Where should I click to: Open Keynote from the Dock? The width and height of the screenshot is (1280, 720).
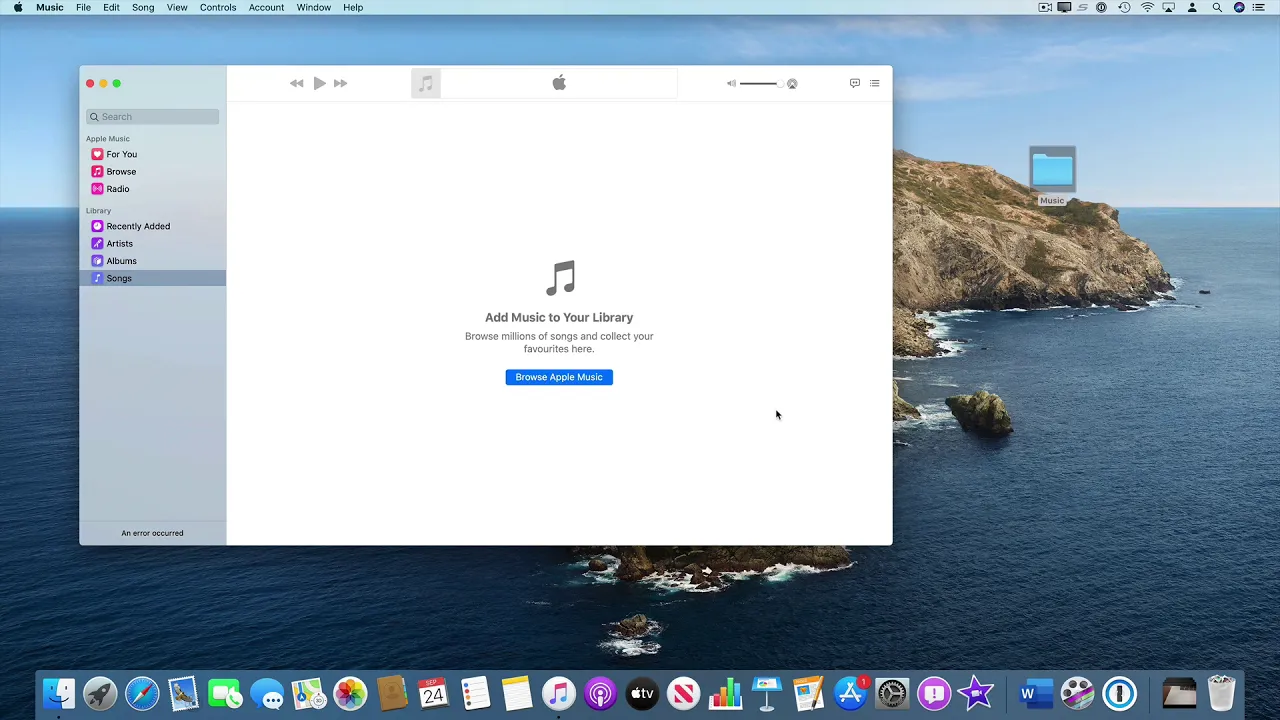tap(767, 693)
